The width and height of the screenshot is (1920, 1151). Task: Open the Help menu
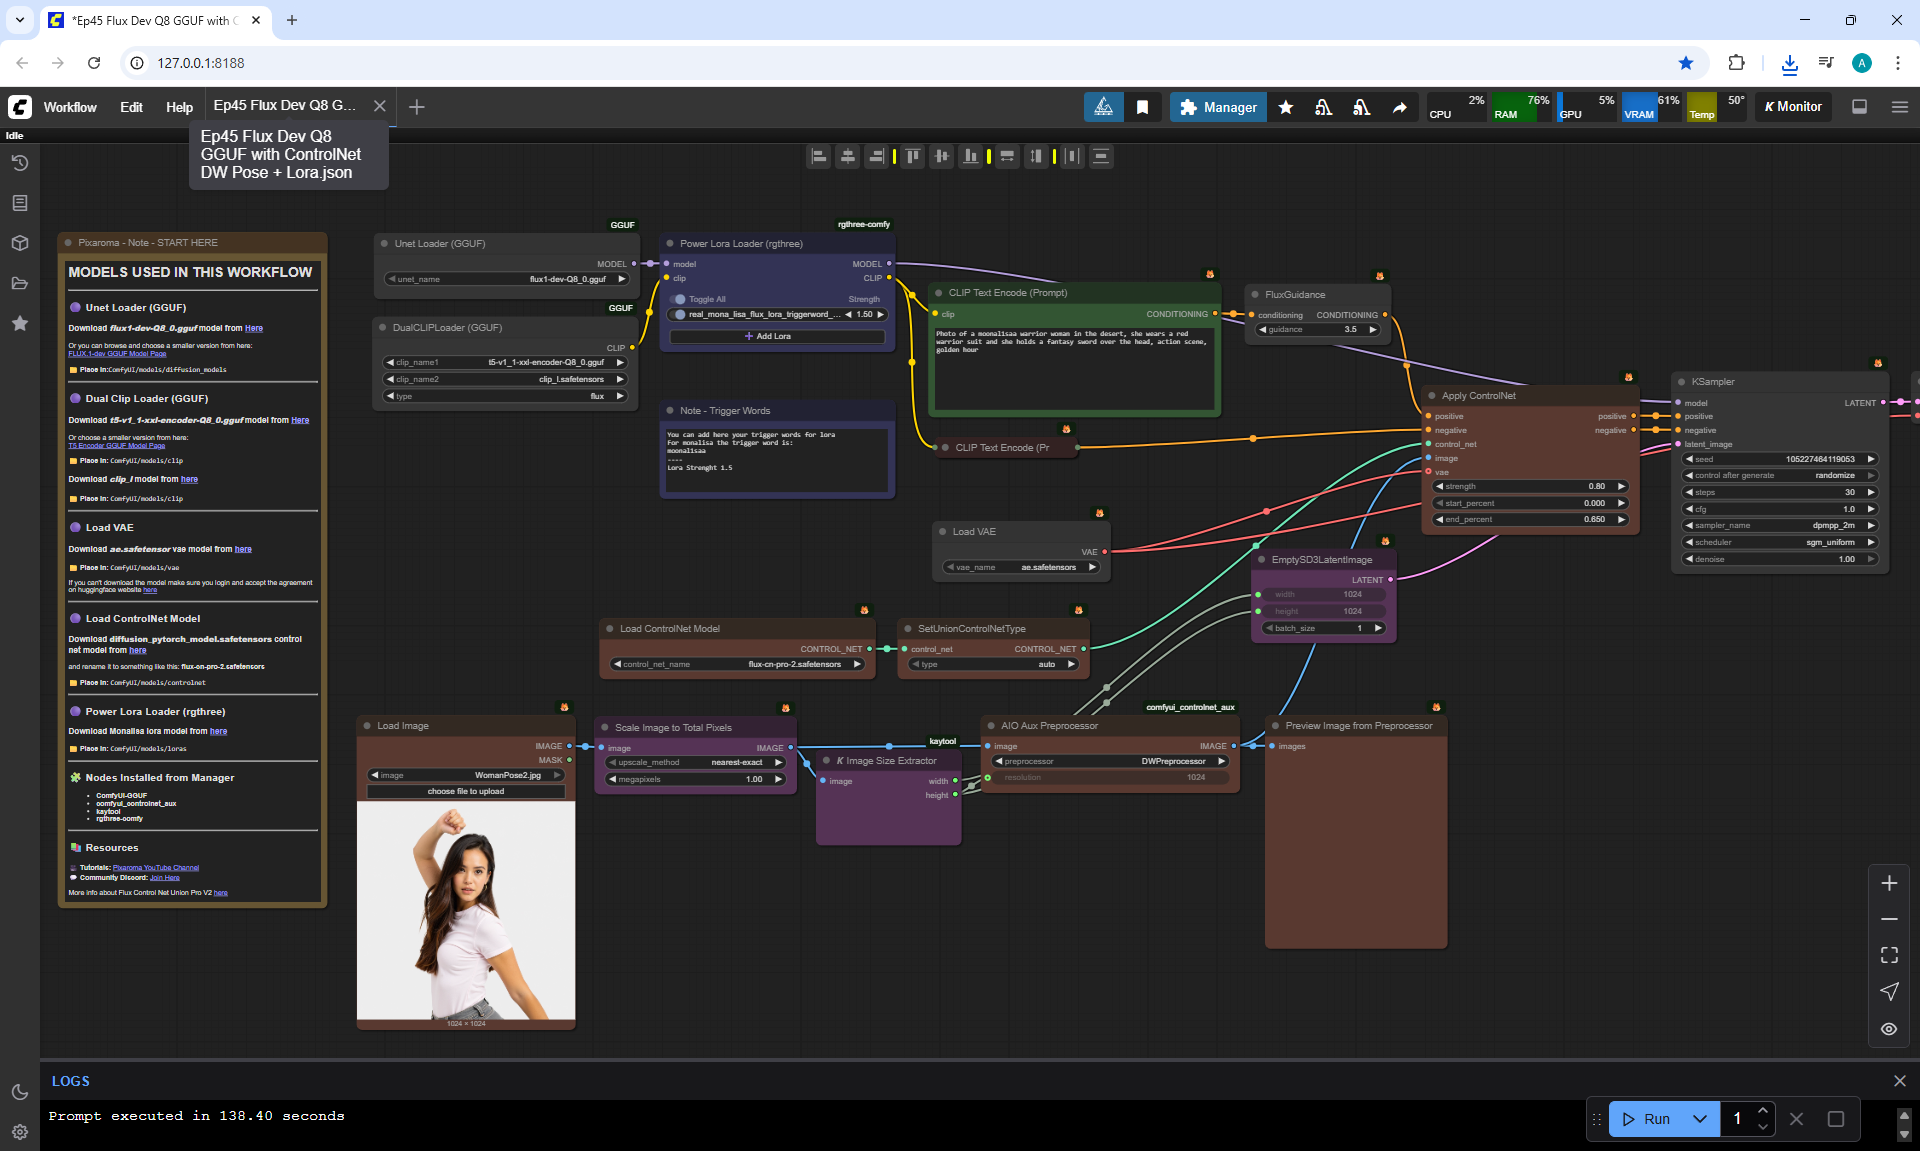click(179, 107)
